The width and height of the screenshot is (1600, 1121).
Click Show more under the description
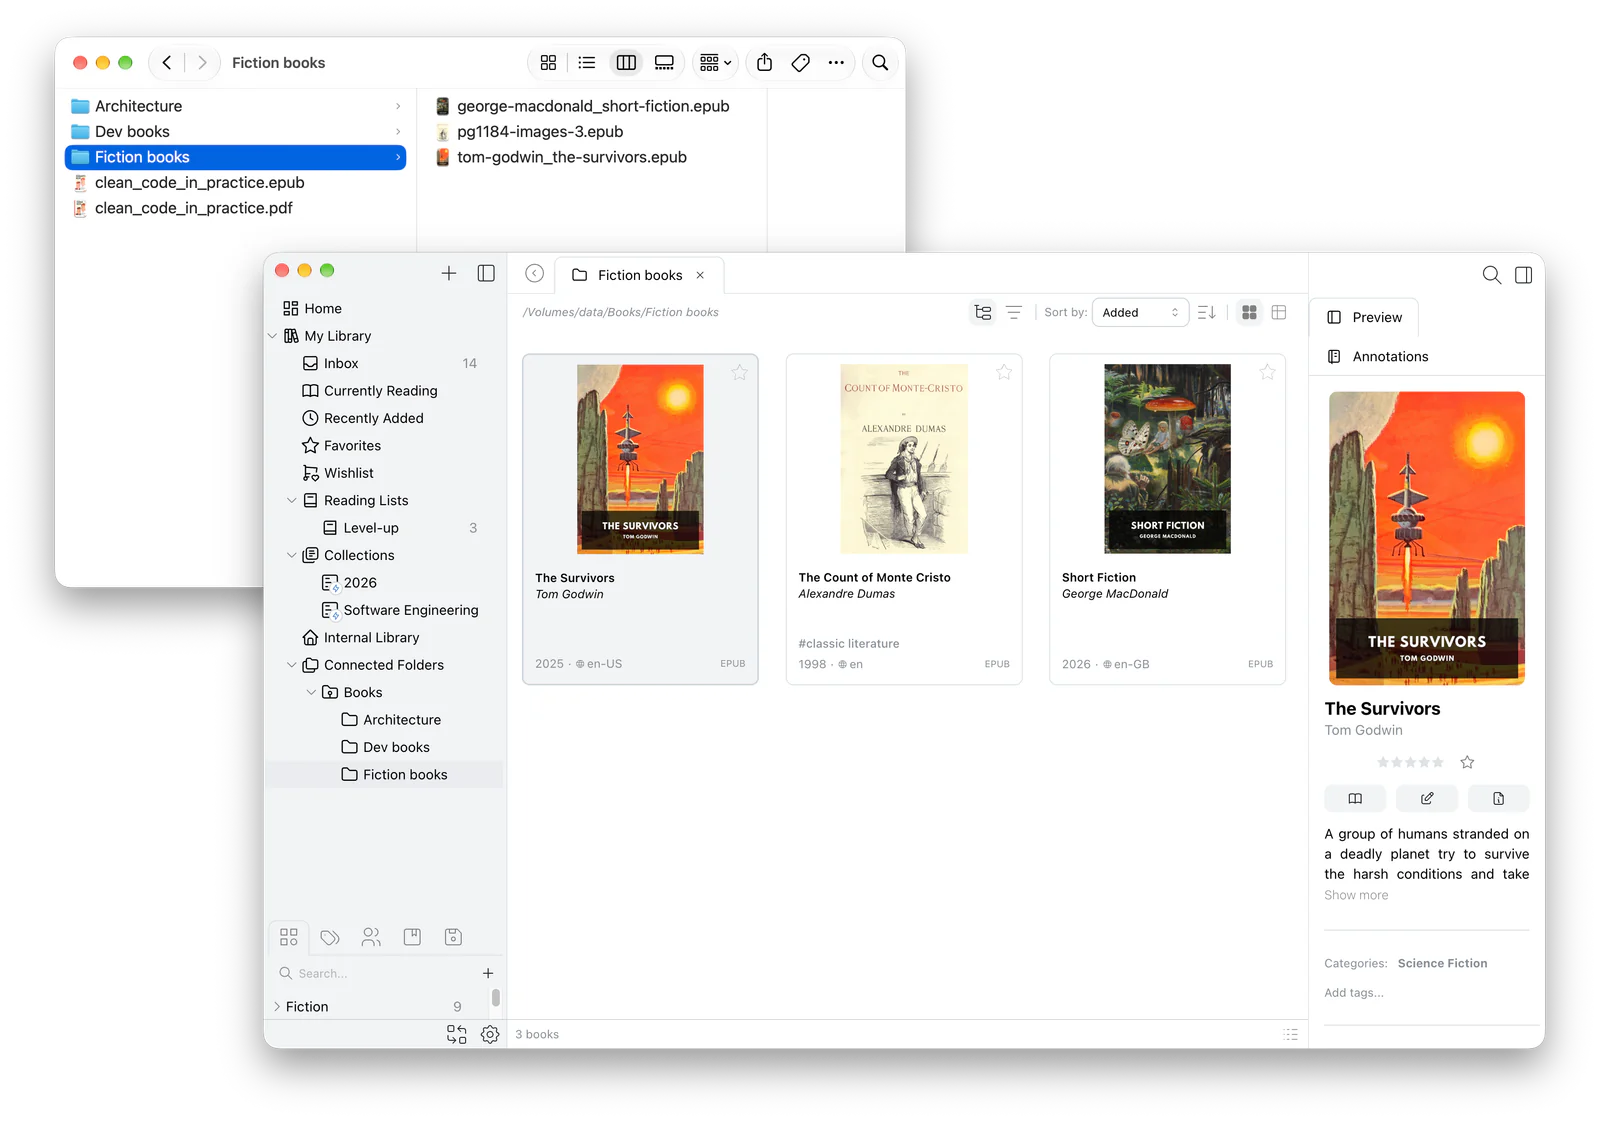tap(1356, 895)
